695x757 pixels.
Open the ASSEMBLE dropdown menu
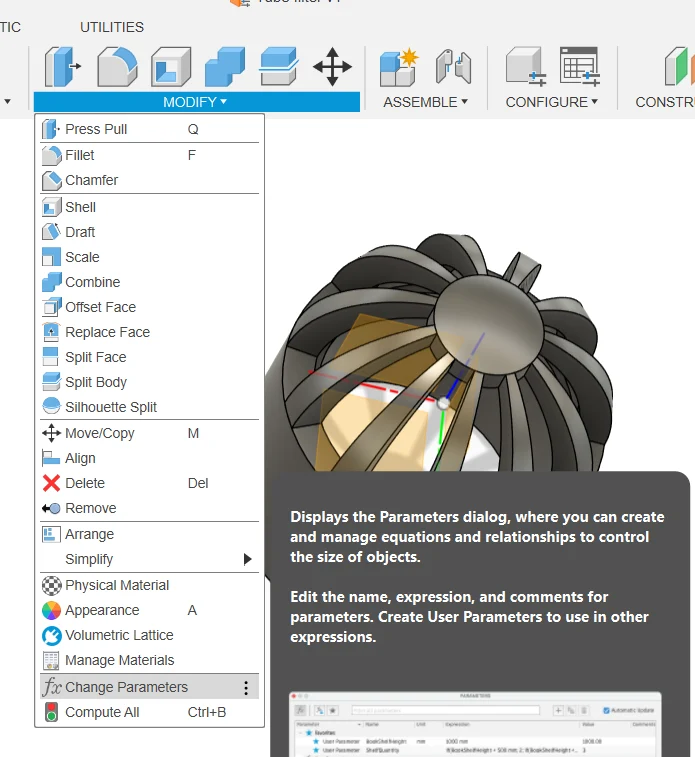pyautogui.click(x=425, y=102)
